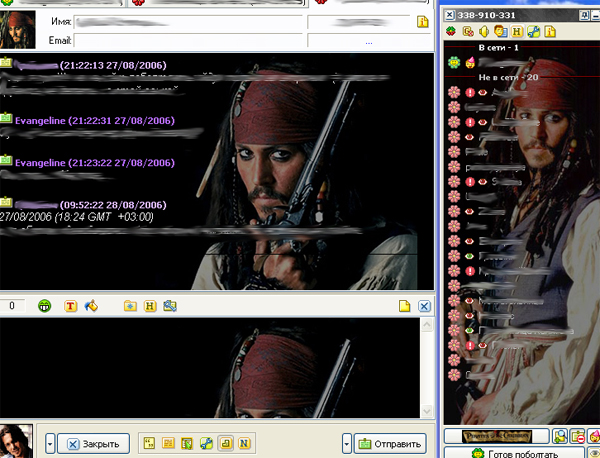Click the card with red minus icon
Image resolution: width=600 pixels, height=458 pixels.
(577, 436)
